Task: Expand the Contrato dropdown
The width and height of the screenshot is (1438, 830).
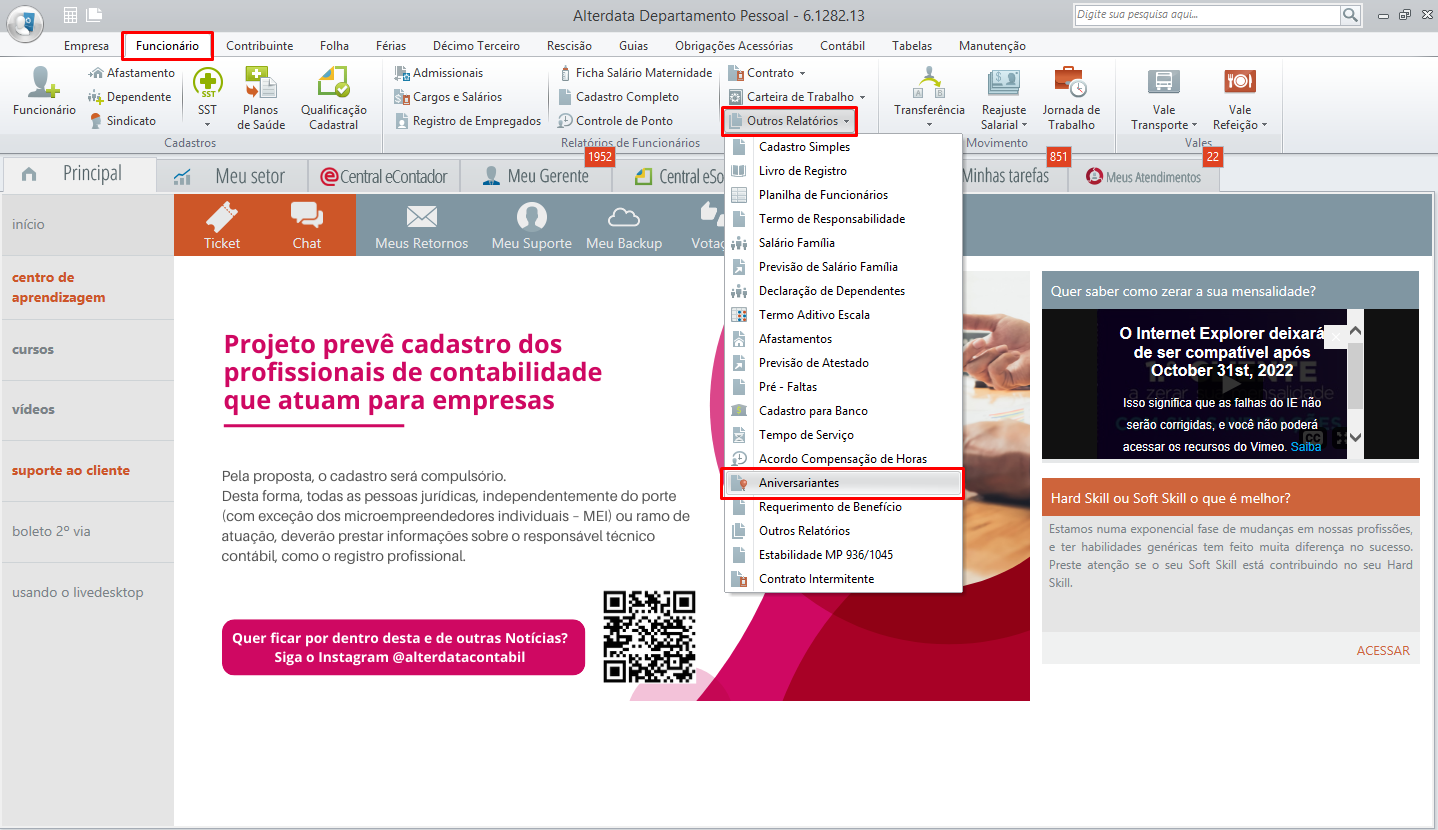Action: (x=801, y=73)
